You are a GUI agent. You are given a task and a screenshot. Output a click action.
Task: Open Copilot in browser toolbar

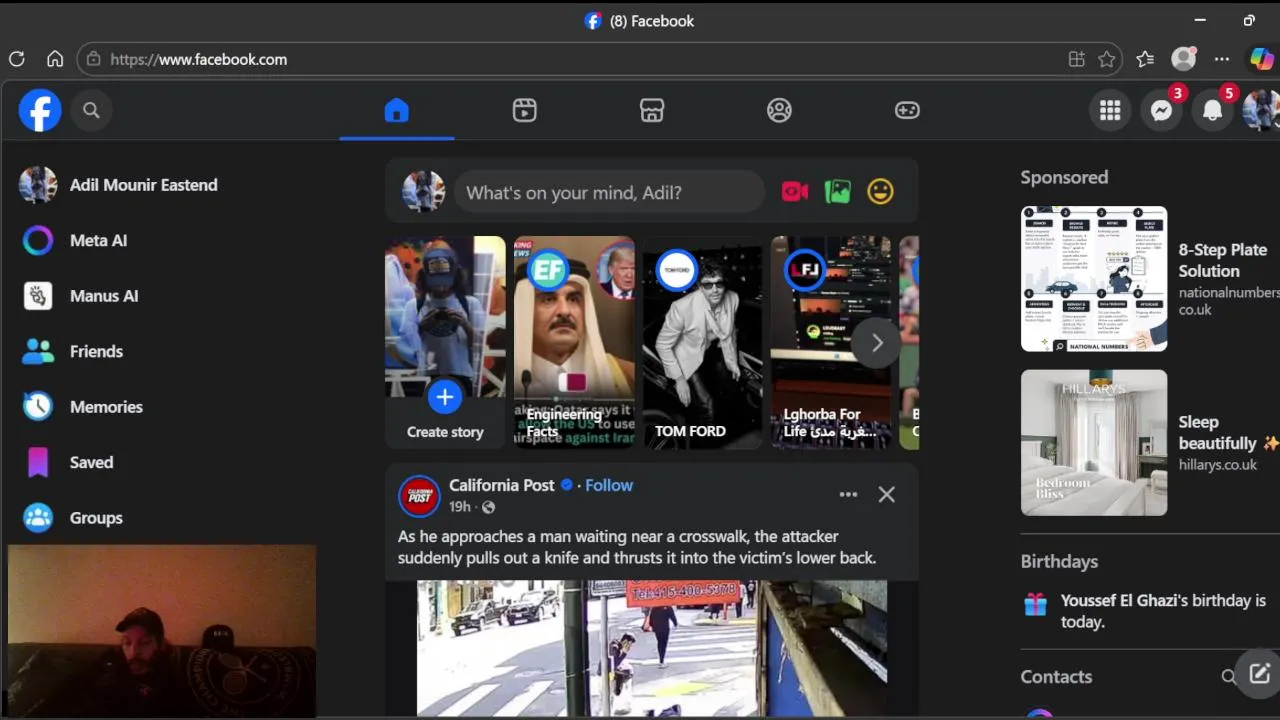tap(1262, 59)
